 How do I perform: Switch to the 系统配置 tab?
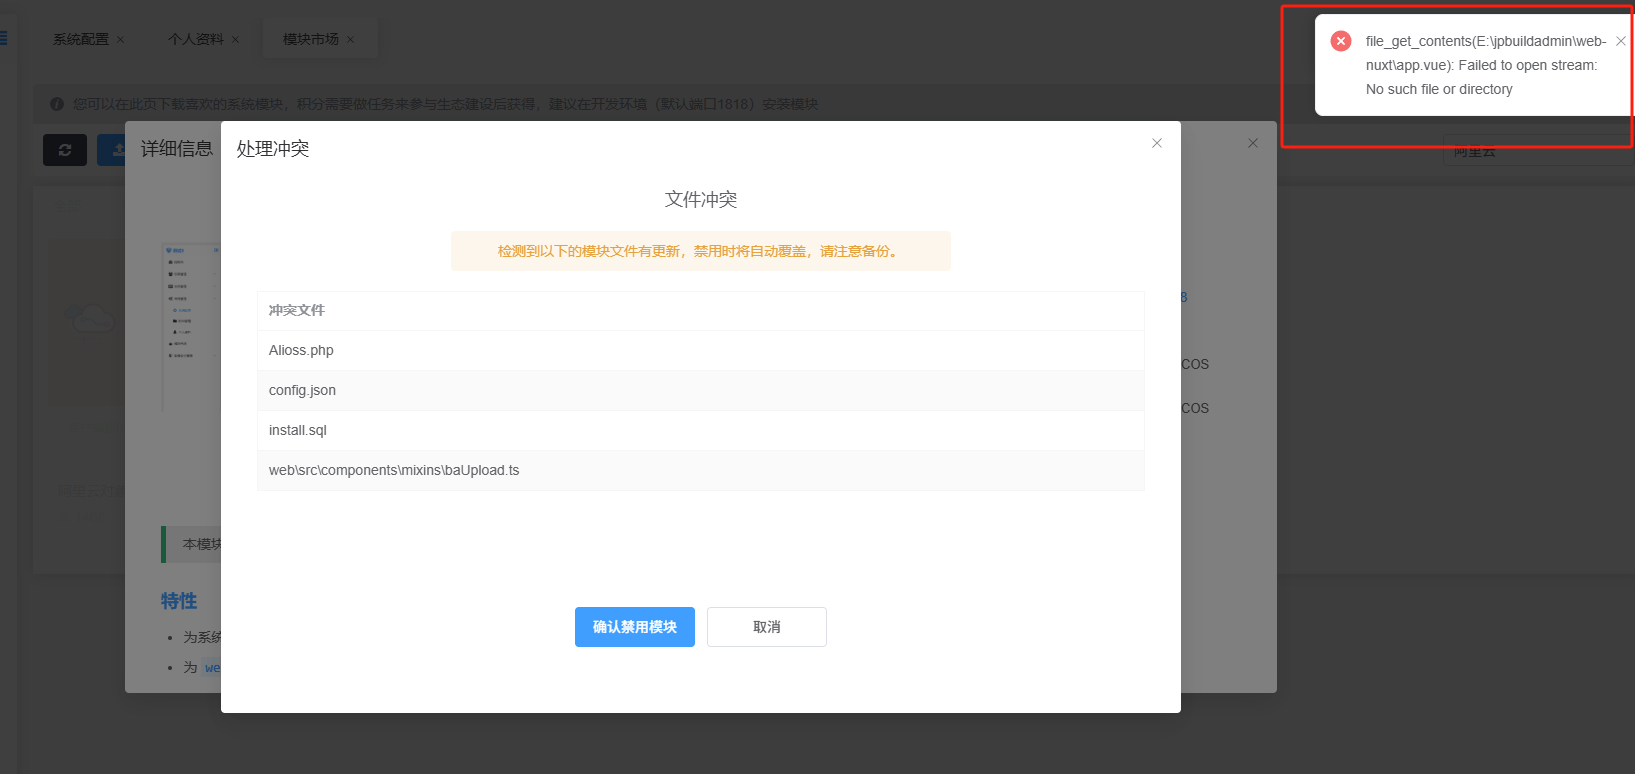pos(81,39)
